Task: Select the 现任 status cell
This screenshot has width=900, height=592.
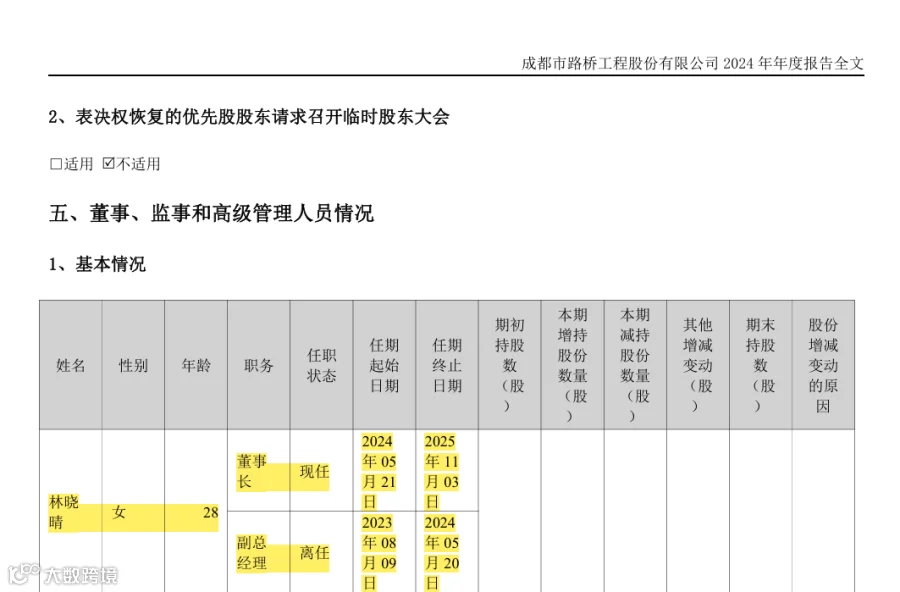Action: pos(315,474)
